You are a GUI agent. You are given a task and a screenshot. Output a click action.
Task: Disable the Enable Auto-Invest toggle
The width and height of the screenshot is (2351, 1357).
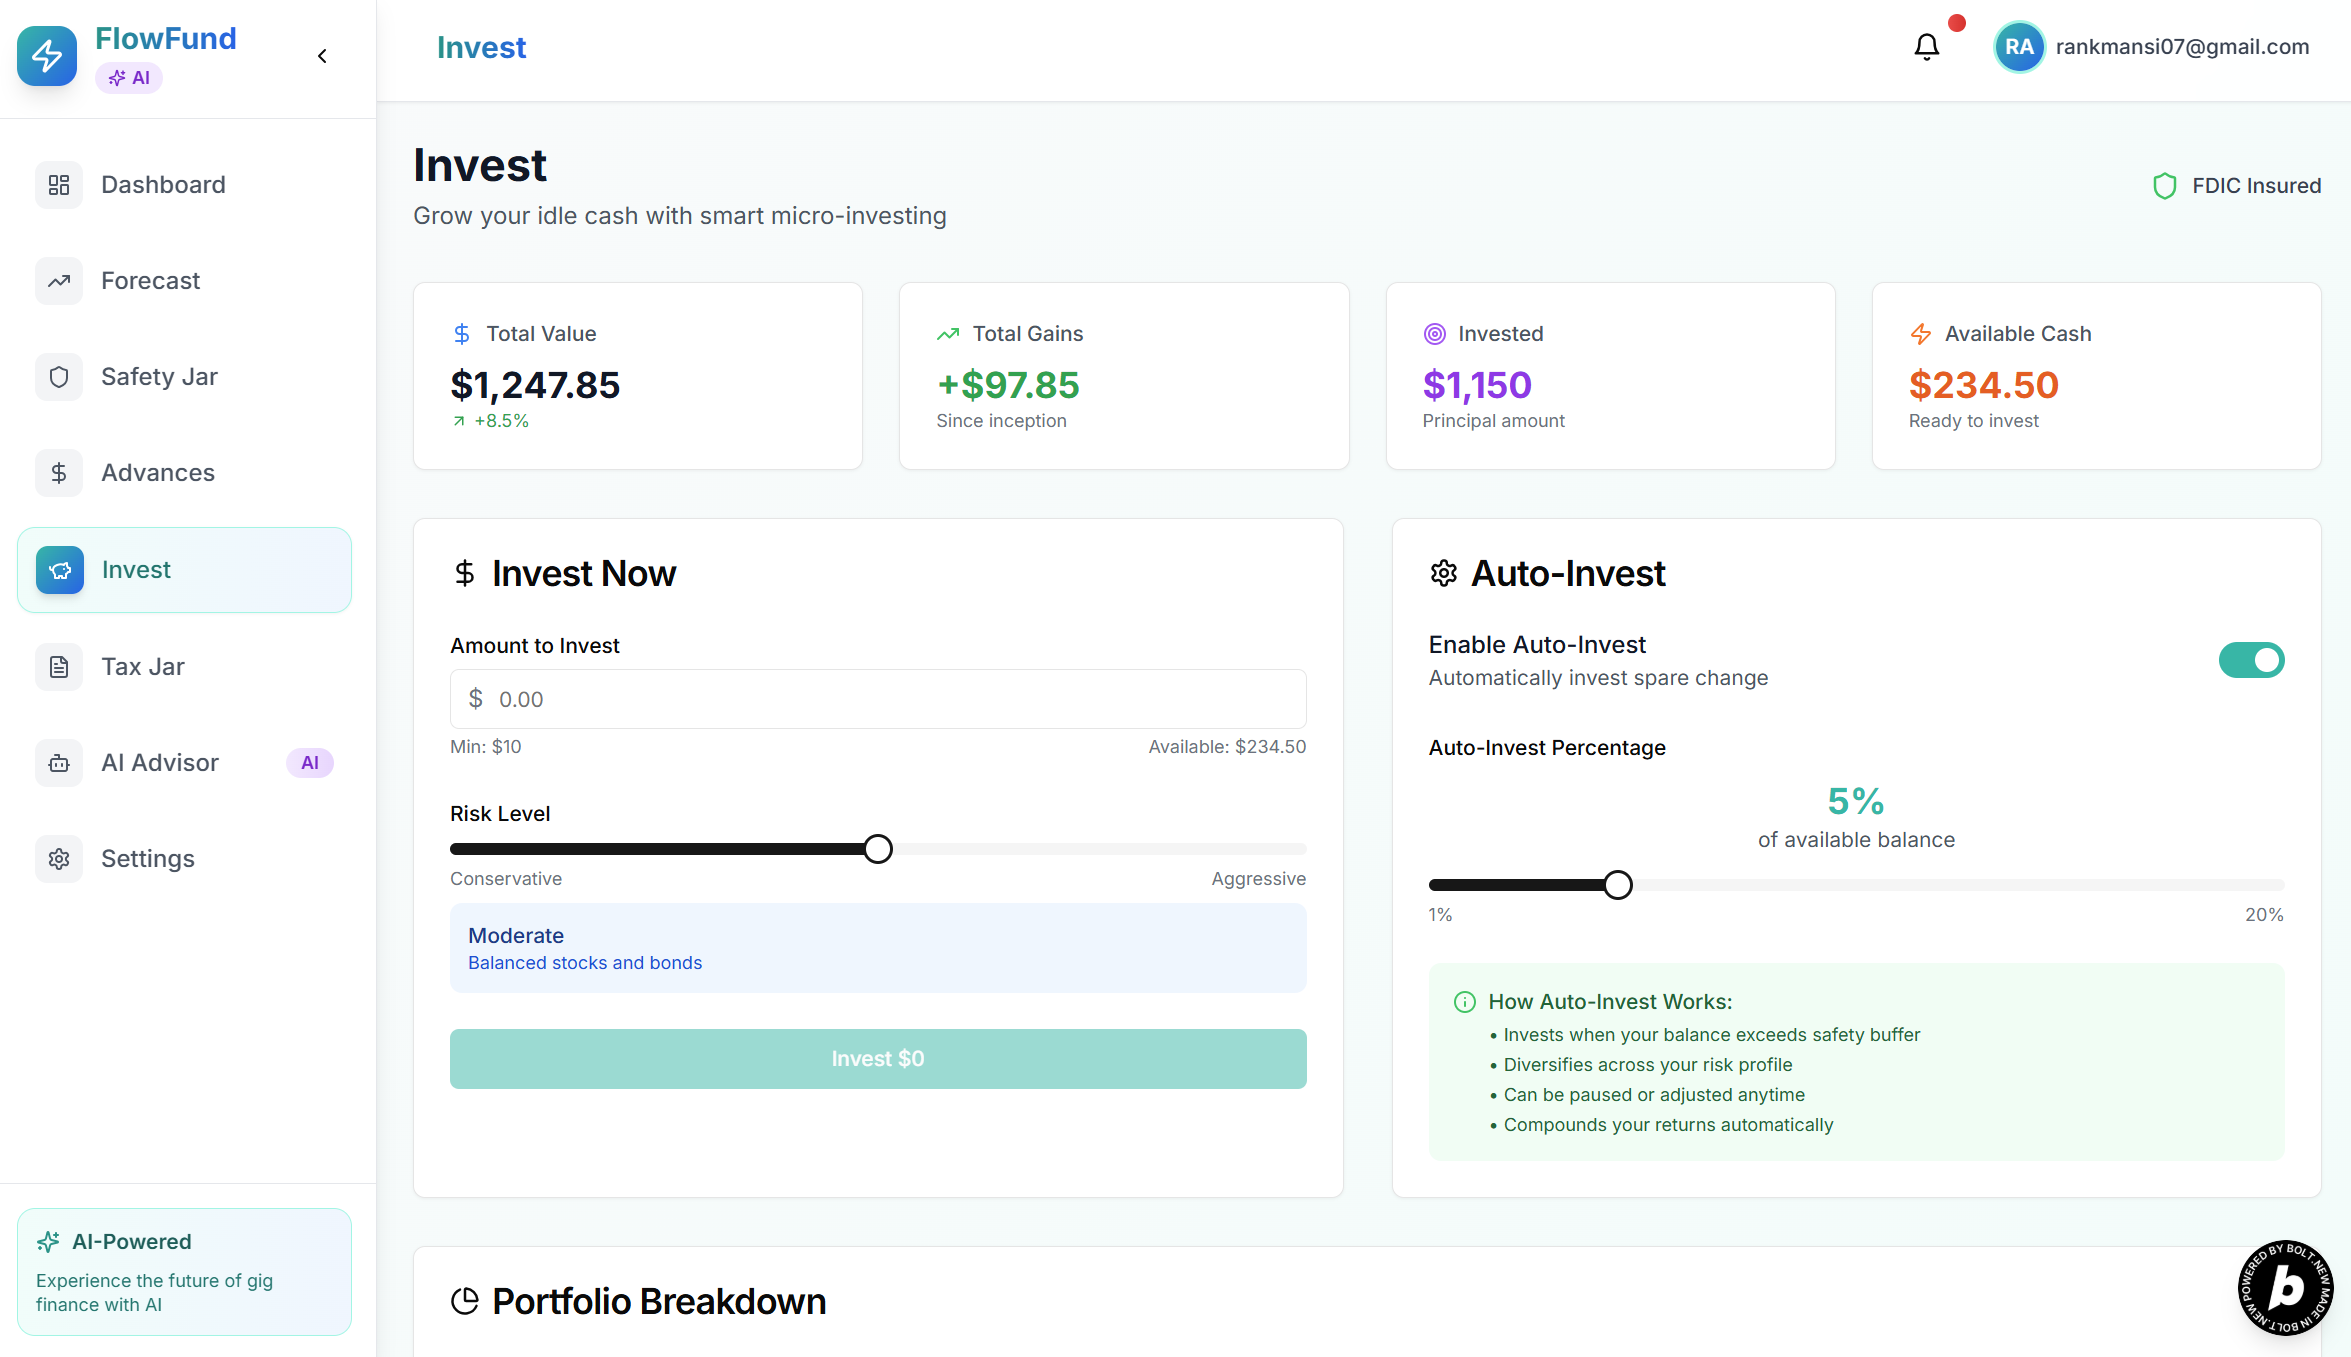coord(2251,660)
